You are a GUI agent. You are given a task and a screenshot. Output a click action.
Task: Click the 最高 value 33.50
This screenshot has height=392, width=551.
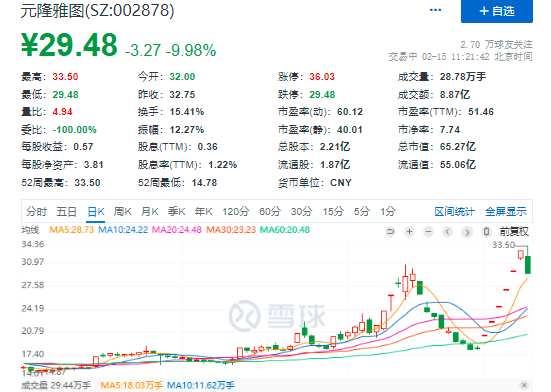coord(65,77)
